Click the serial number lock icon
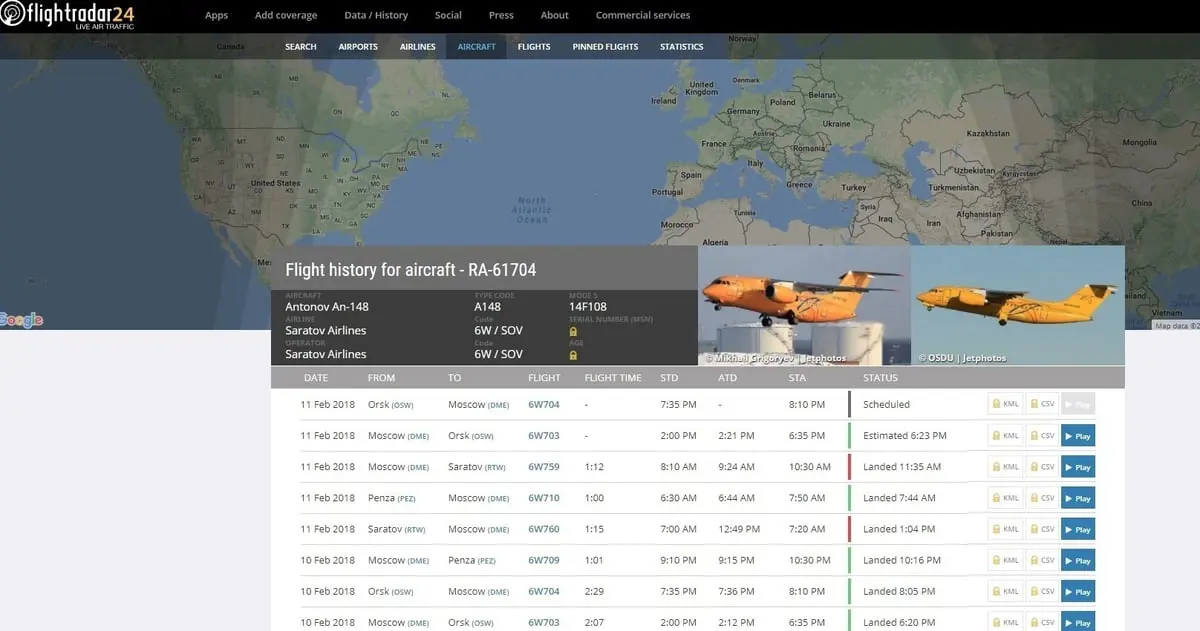The width and height of the screenshot is (1200, 631). [x=573, y=330]
